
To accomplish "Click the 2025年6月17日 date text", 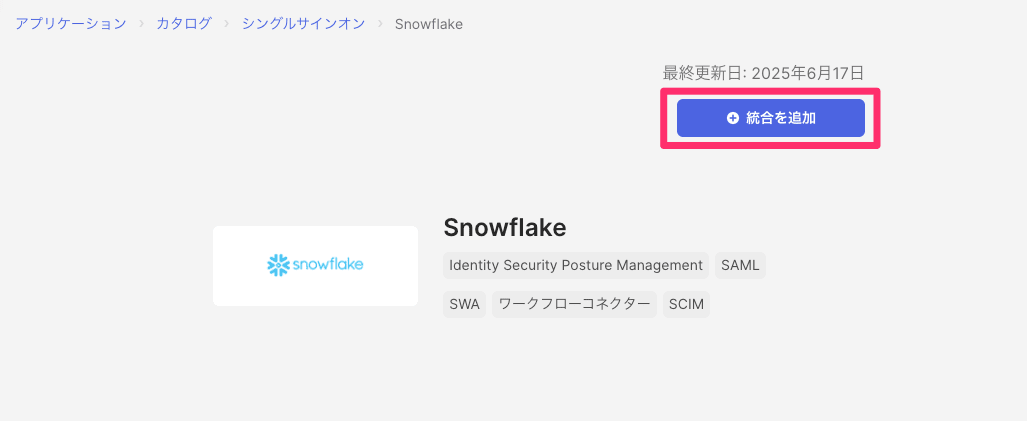I will 807,72.
